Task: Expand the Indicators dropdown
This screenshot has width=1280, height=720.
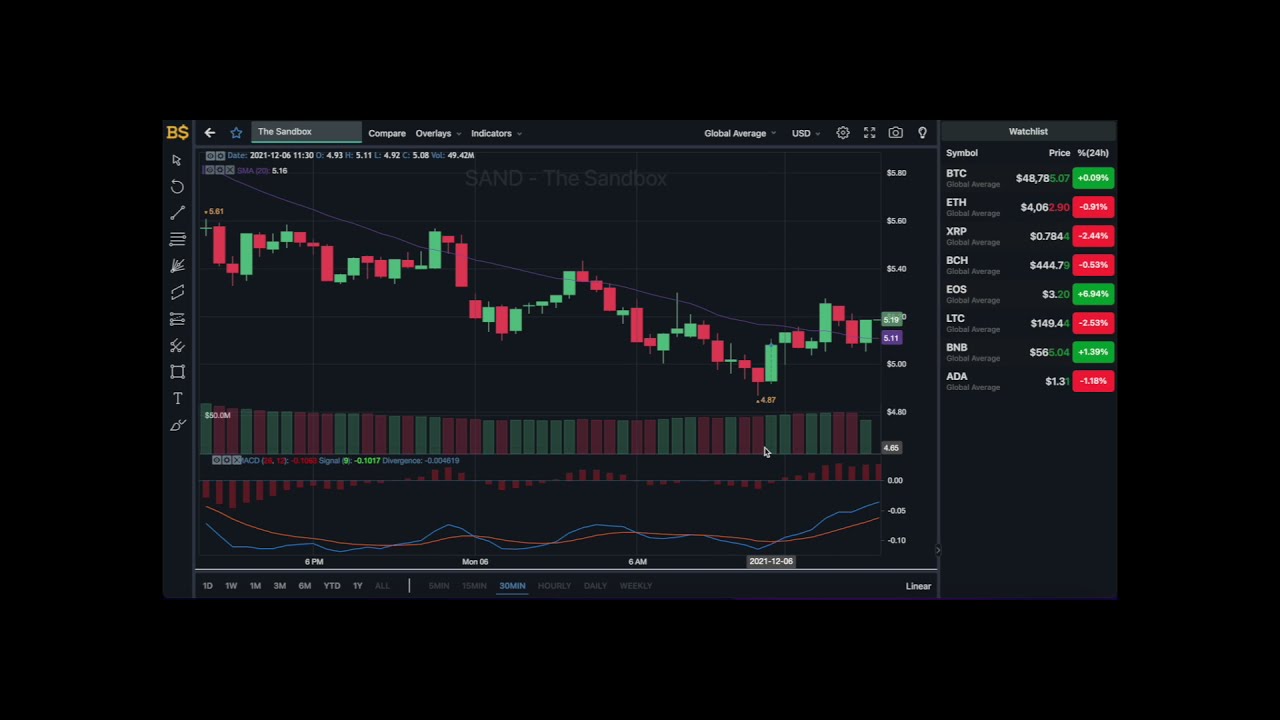Action: 496,133
